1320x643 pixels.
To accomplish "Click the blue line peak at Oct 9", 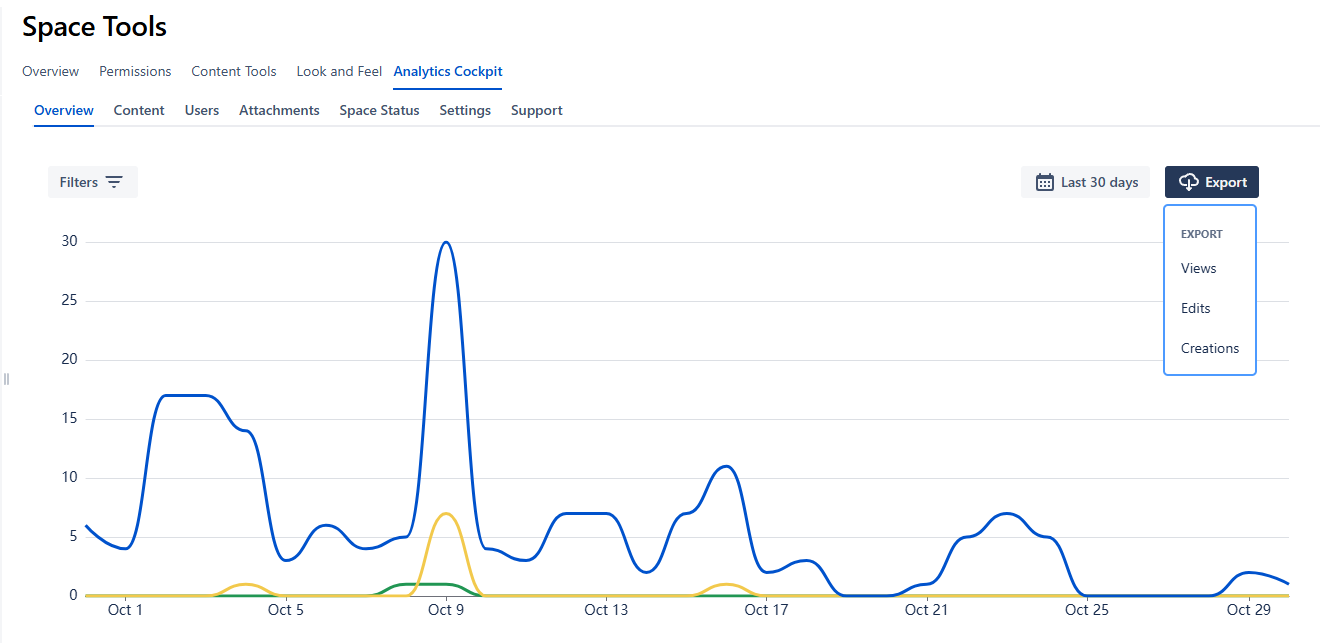I will (x=446, y=242).
